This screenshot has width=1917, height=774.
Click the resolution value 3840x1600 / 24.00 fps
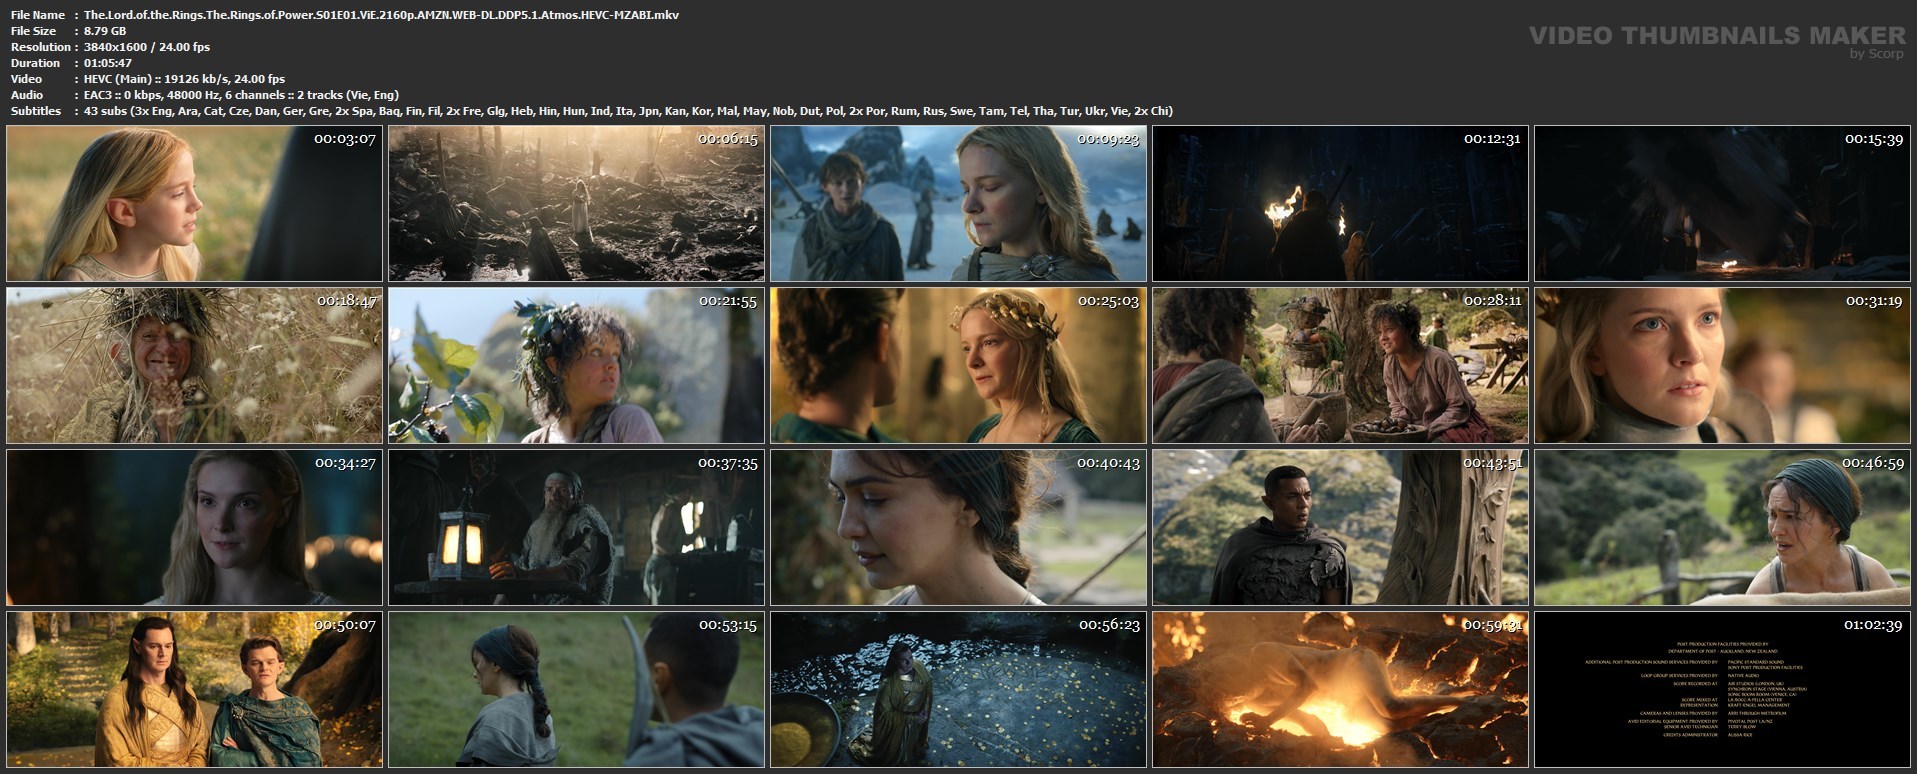(147, 47)
